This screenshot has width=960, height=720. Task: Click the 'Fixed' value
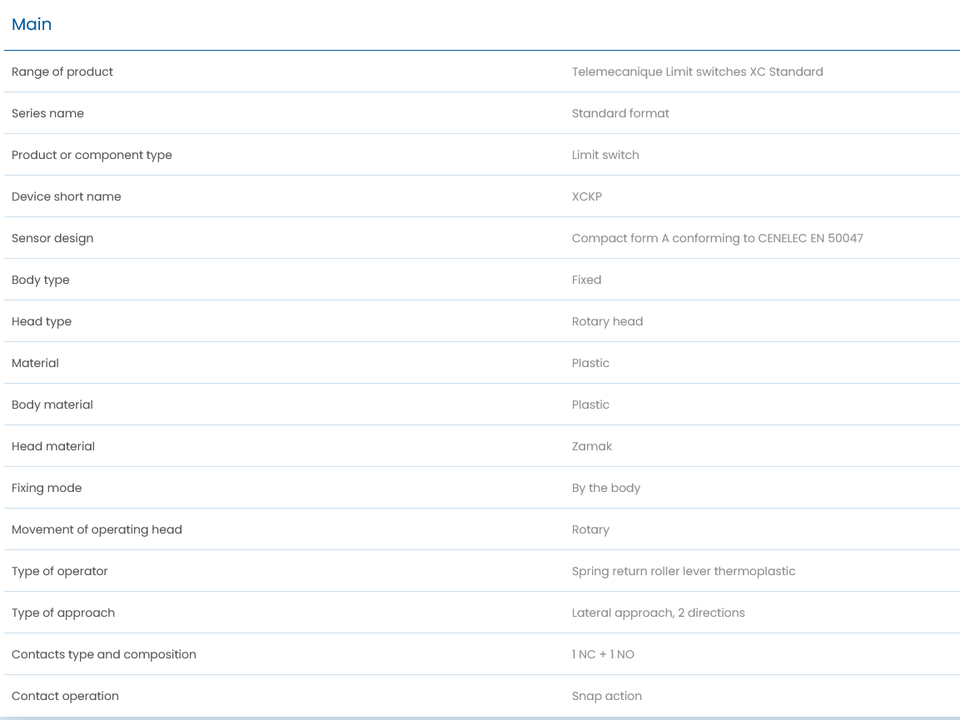pos(587,280)
